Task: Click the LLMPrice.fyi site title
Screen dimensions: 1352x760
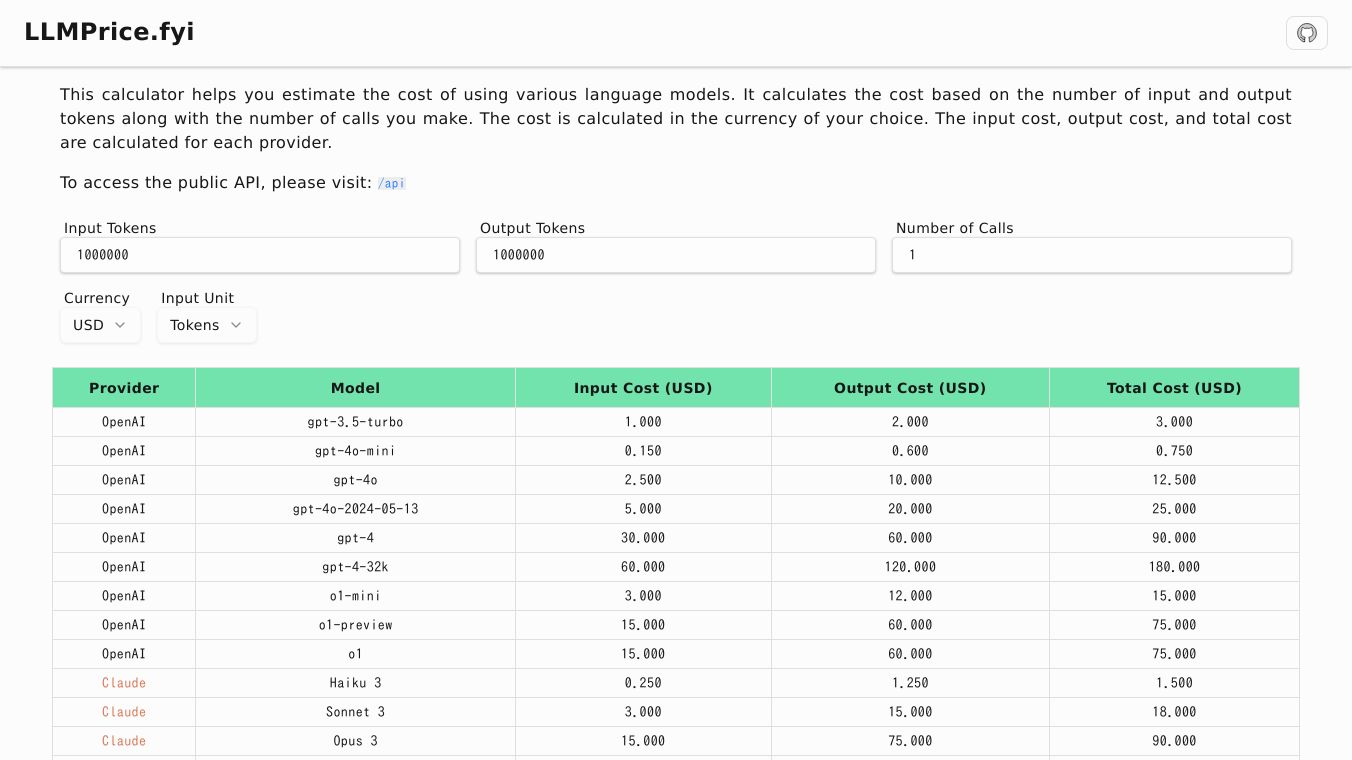Action: point(109,32)
